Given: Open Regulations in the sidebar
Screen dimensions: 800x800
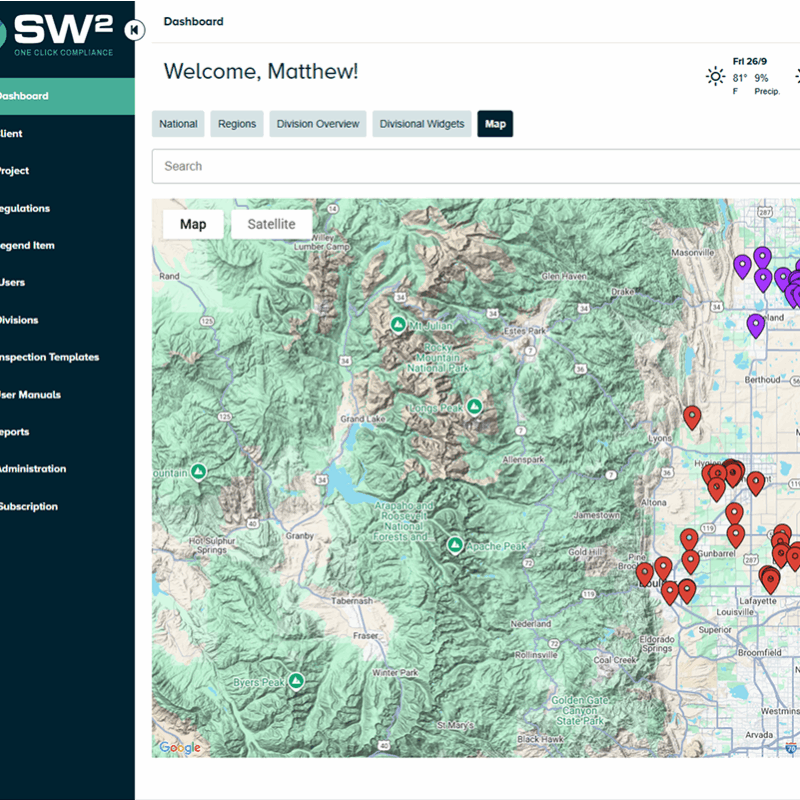Looking at the screenshot, I should click(x=25, y=208).
